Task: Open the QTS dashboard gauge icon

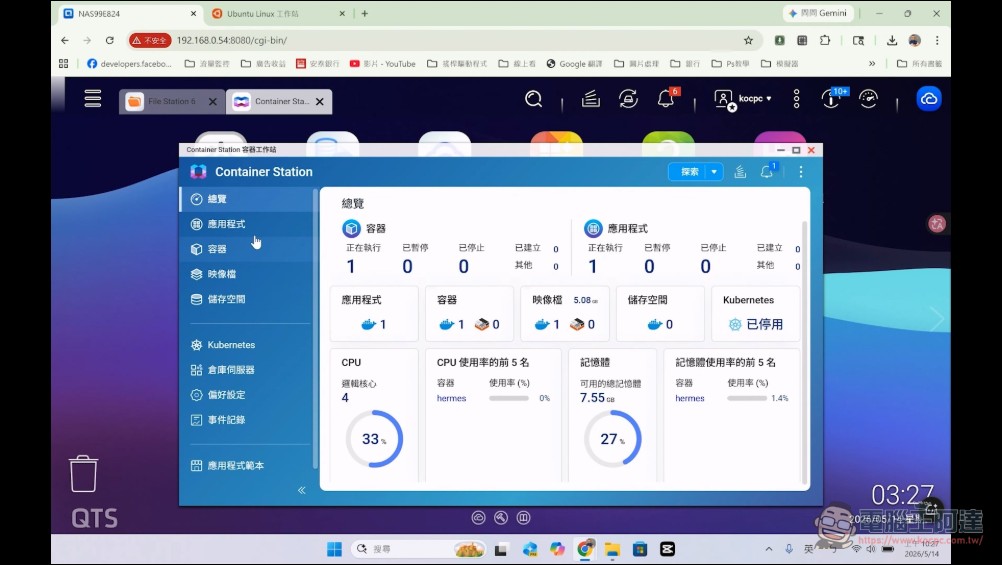Action: 868,98
